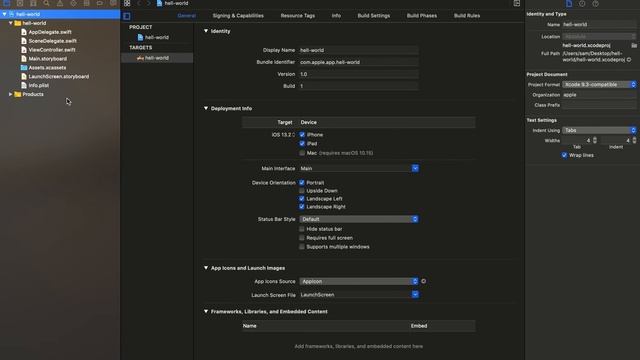Open the Indent Using dropdown

[599, 130]
